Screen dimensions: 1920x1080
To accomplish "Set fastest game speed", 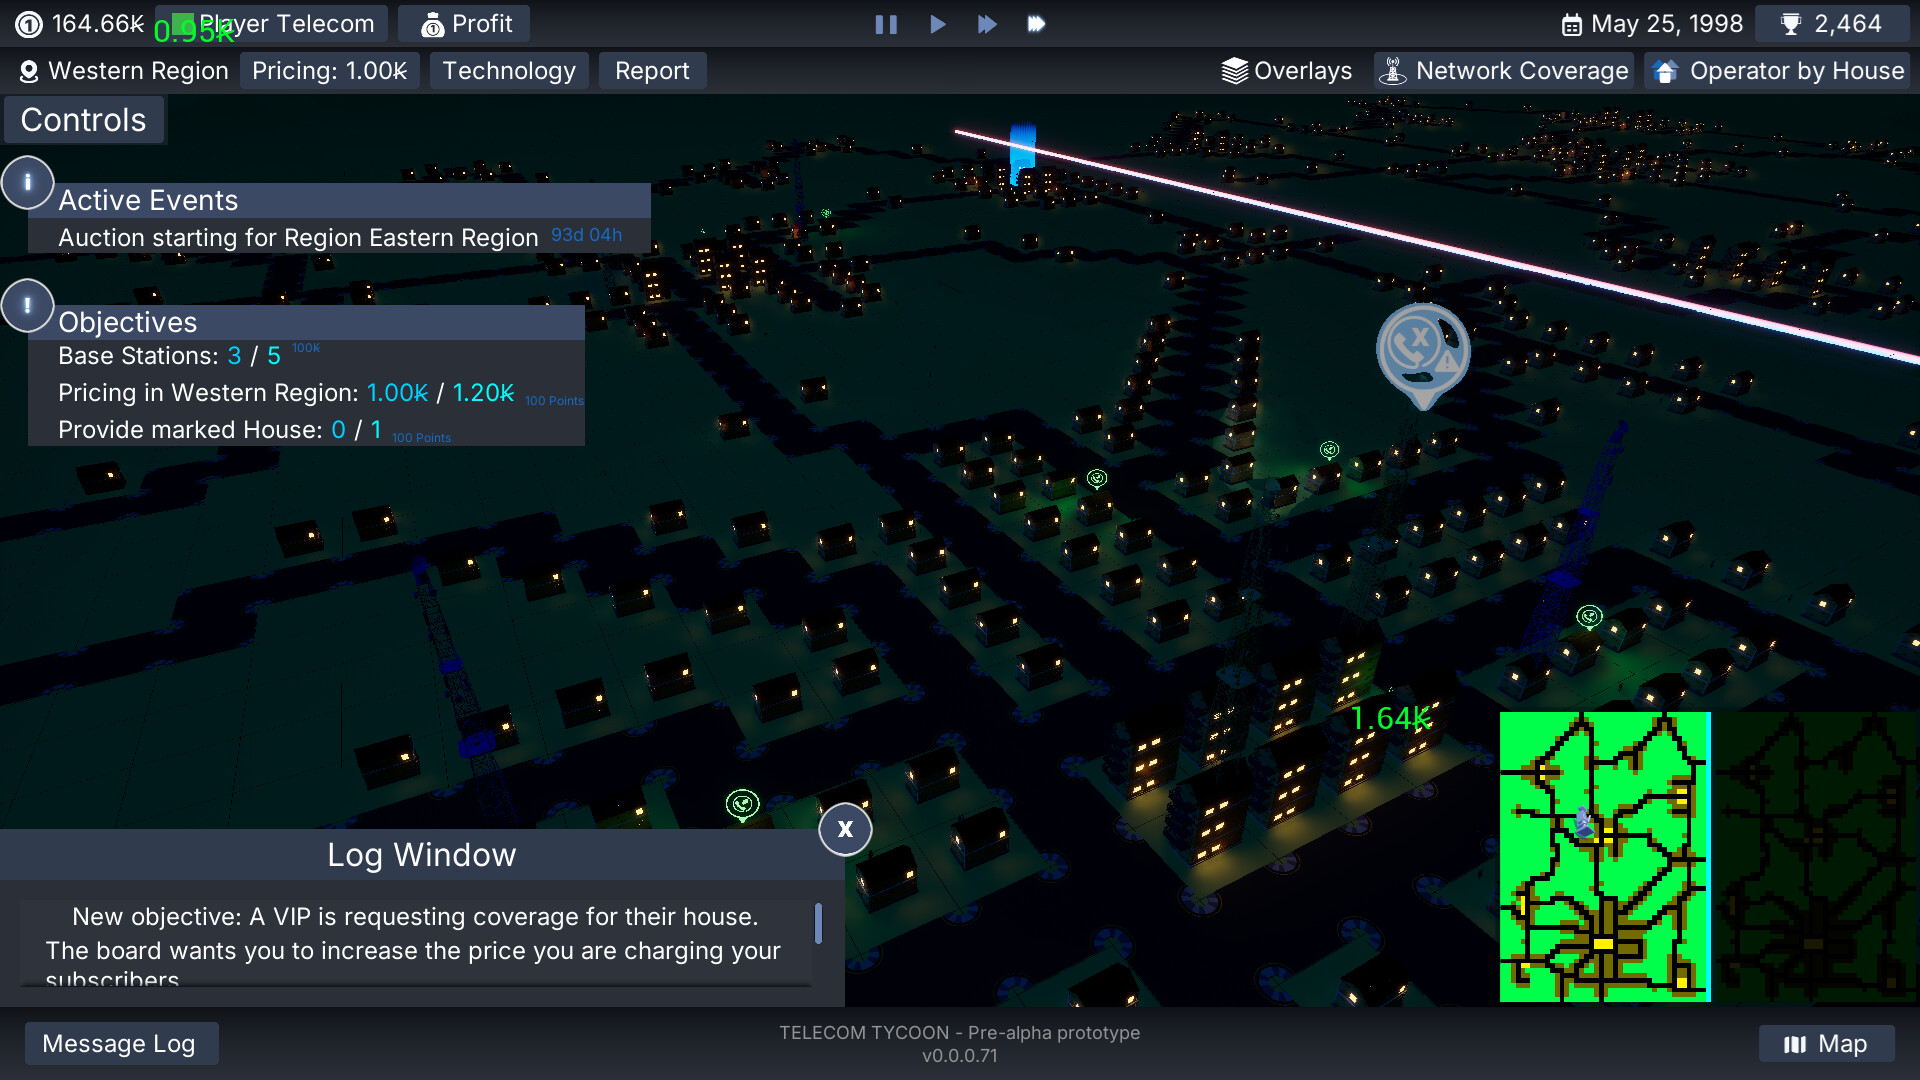I will click(1037, 24).
